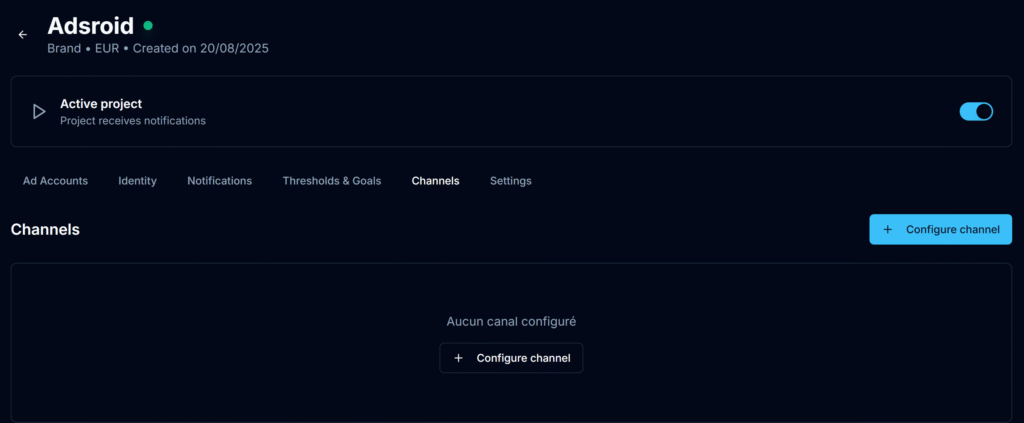This screenshot has height=423, width=1024.
Task: Select the Channels tab
Action: pyautogui.click(x=436, y=181)
